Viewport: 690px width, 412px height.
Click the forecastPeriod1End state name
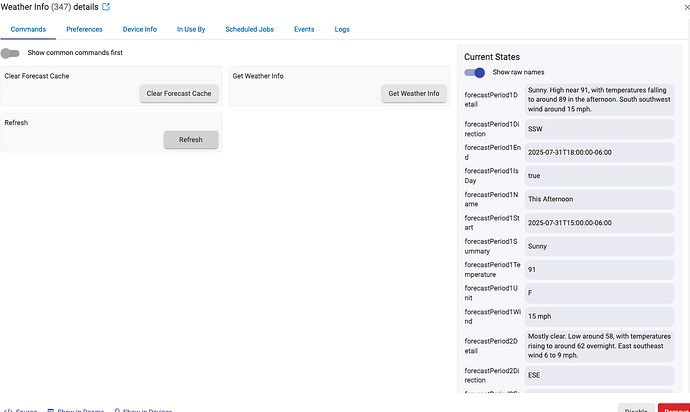(492, 152)
